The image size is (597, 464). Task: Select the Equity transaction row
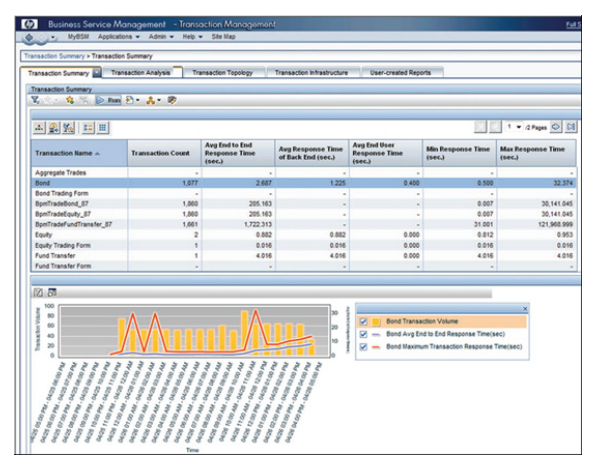click(x=304, y=235)
